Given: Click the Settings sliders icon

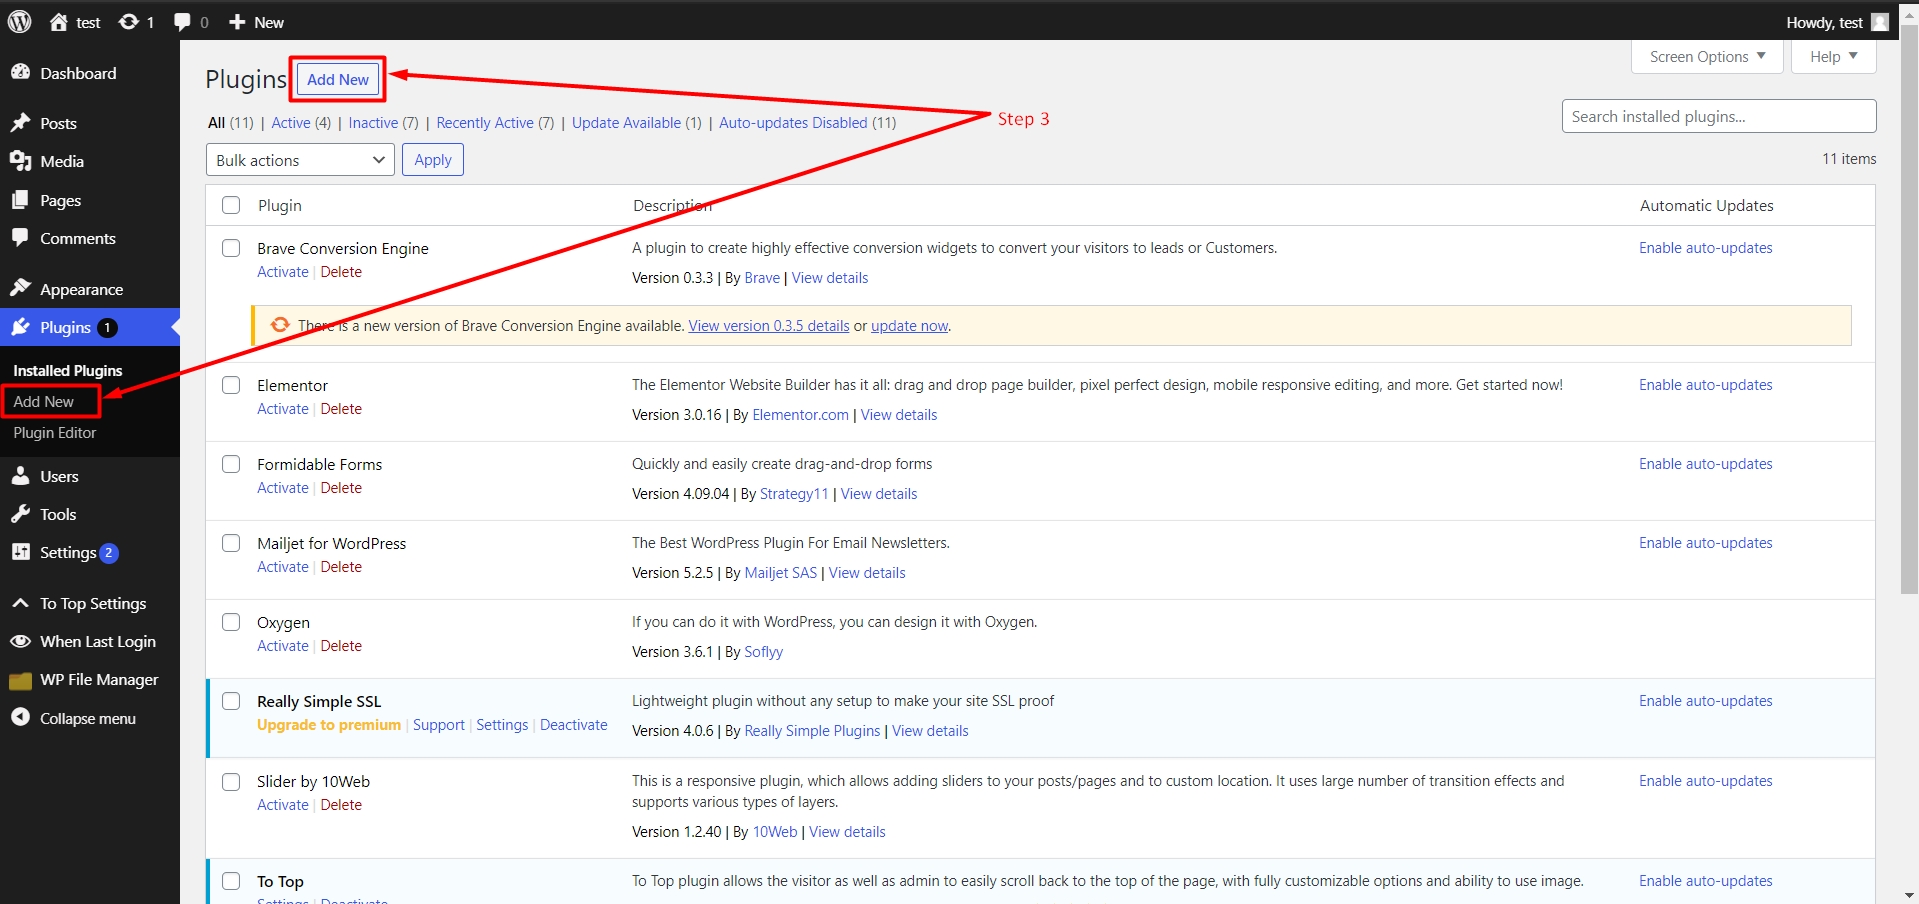Looking at the screenshot, I should 20,552.
